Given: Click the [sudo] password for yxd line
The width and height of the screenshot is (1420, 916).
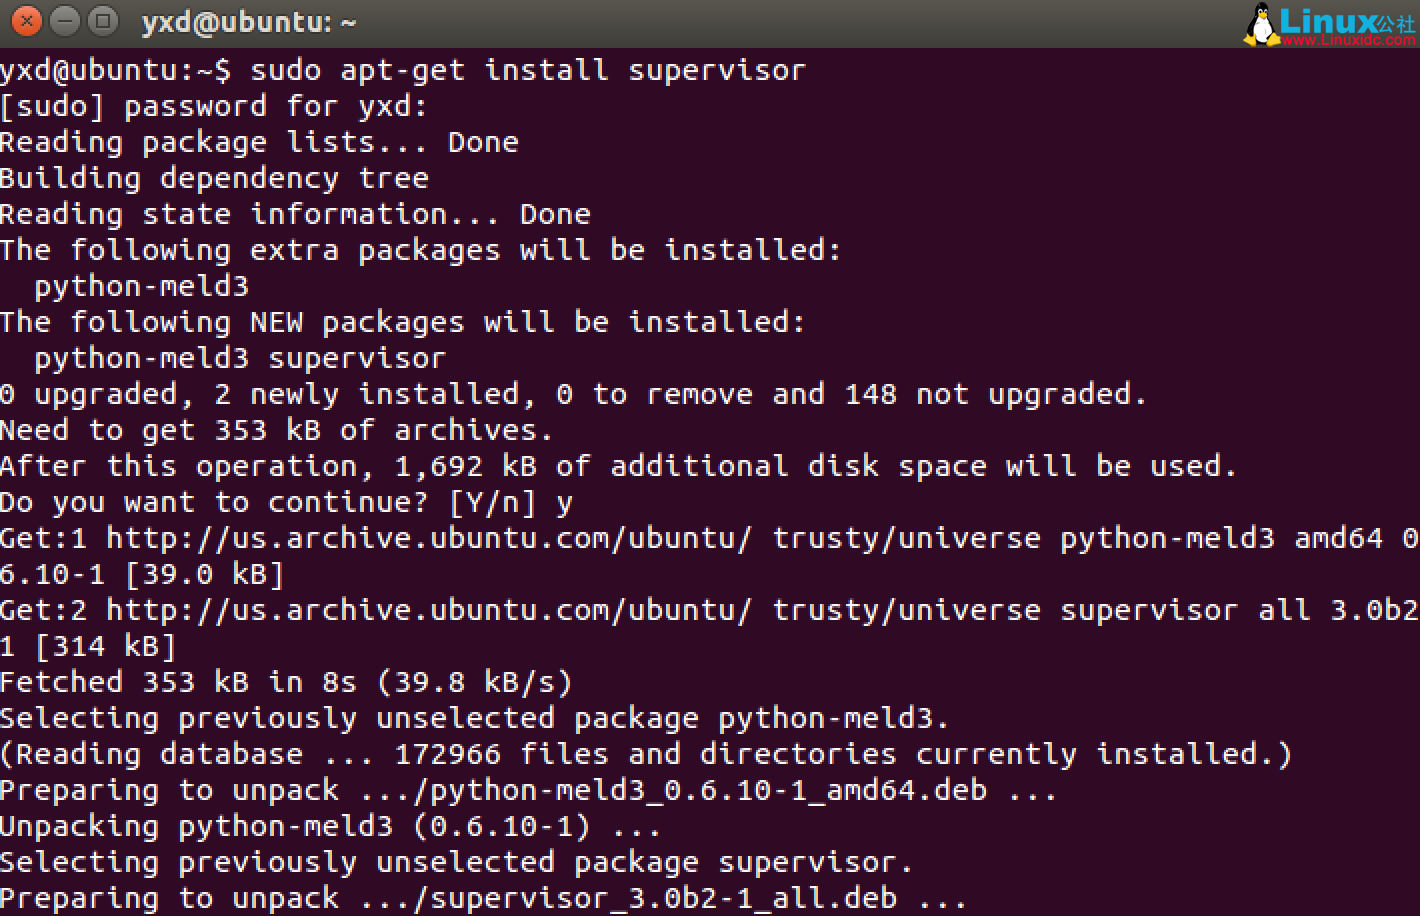Looking at the screenshot, I should (213, 106).
